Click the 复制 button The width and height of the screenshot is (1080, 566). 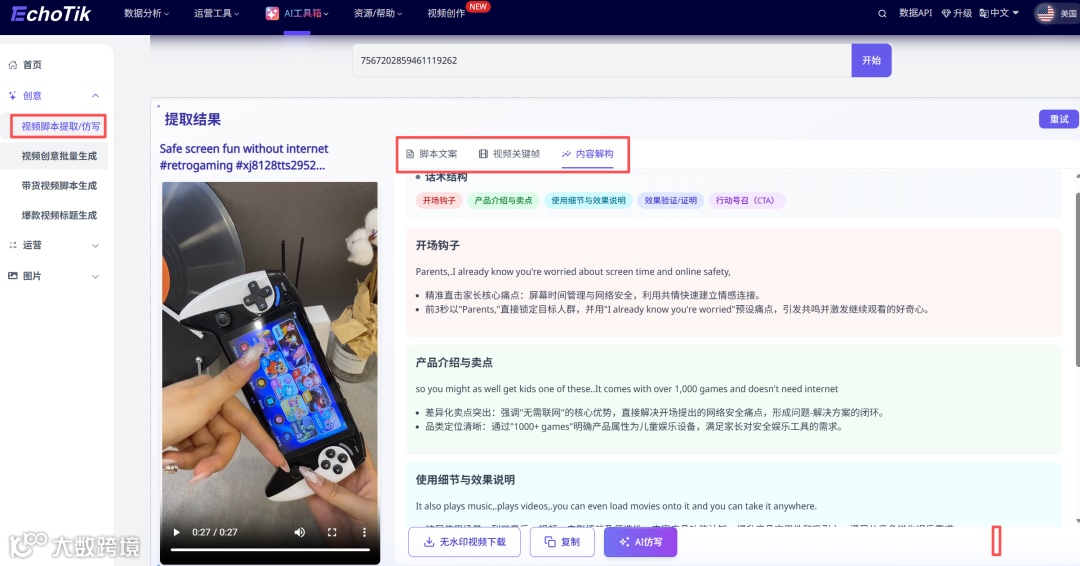562,542
